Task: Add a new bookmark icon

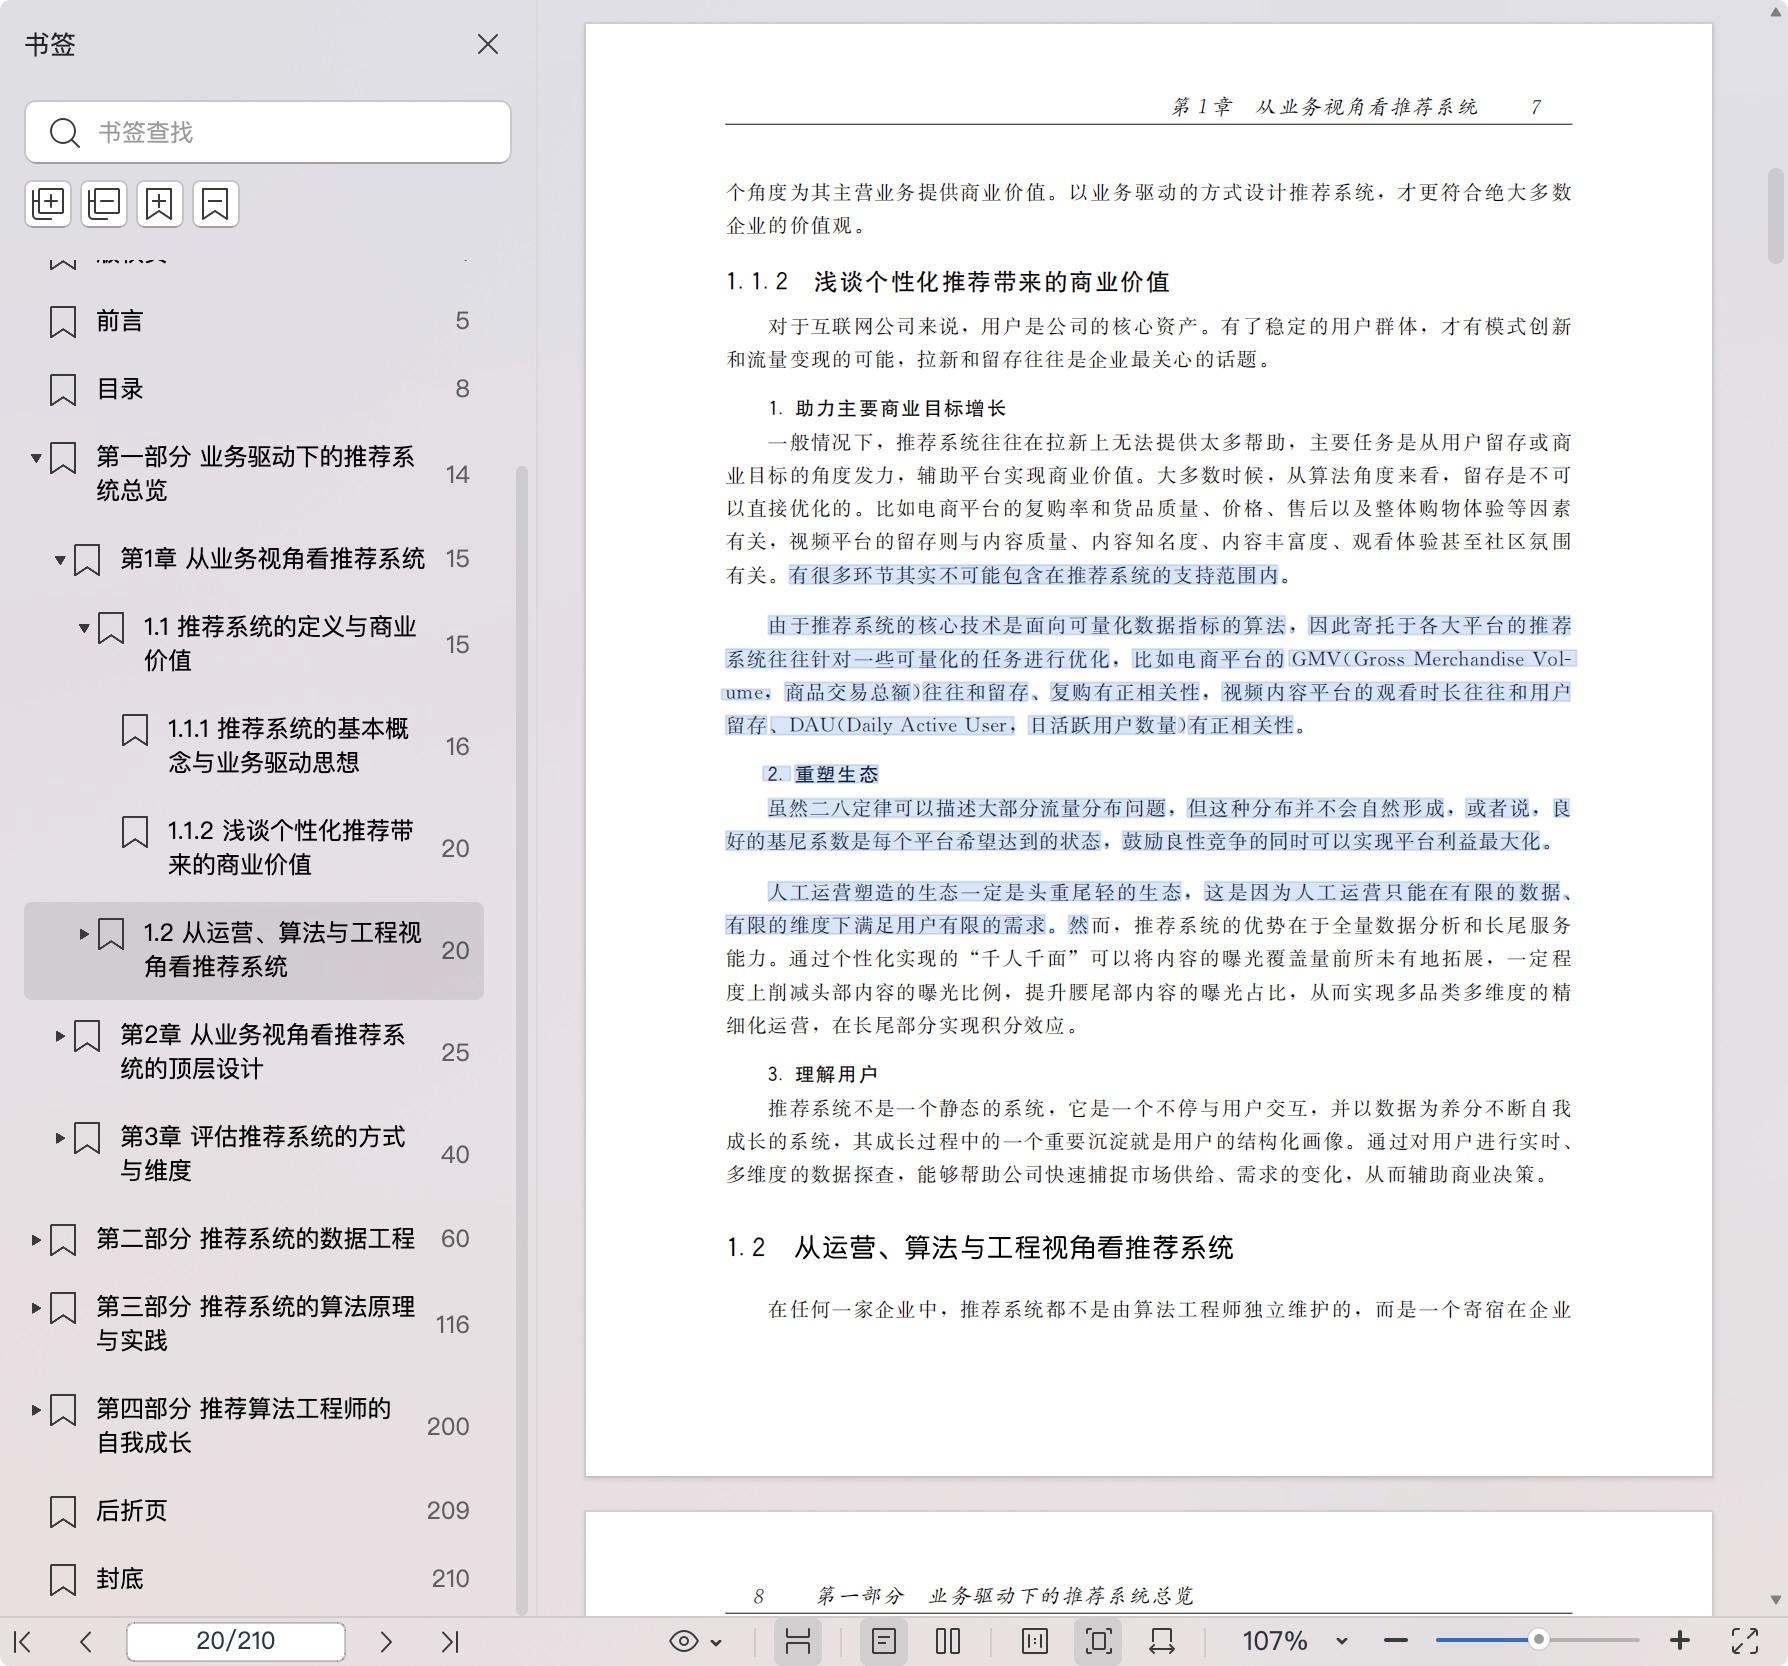Action: (160, 203)
